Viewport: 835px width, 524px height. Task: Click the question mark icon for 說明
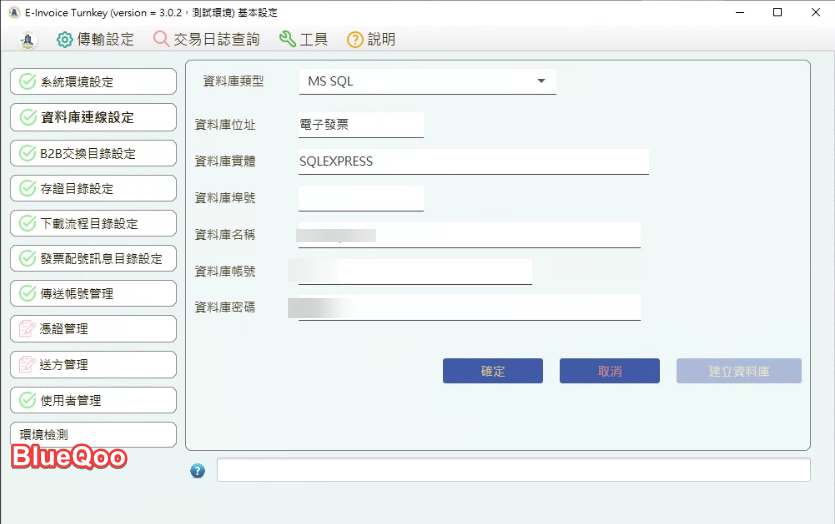click(x=355, y=39)
